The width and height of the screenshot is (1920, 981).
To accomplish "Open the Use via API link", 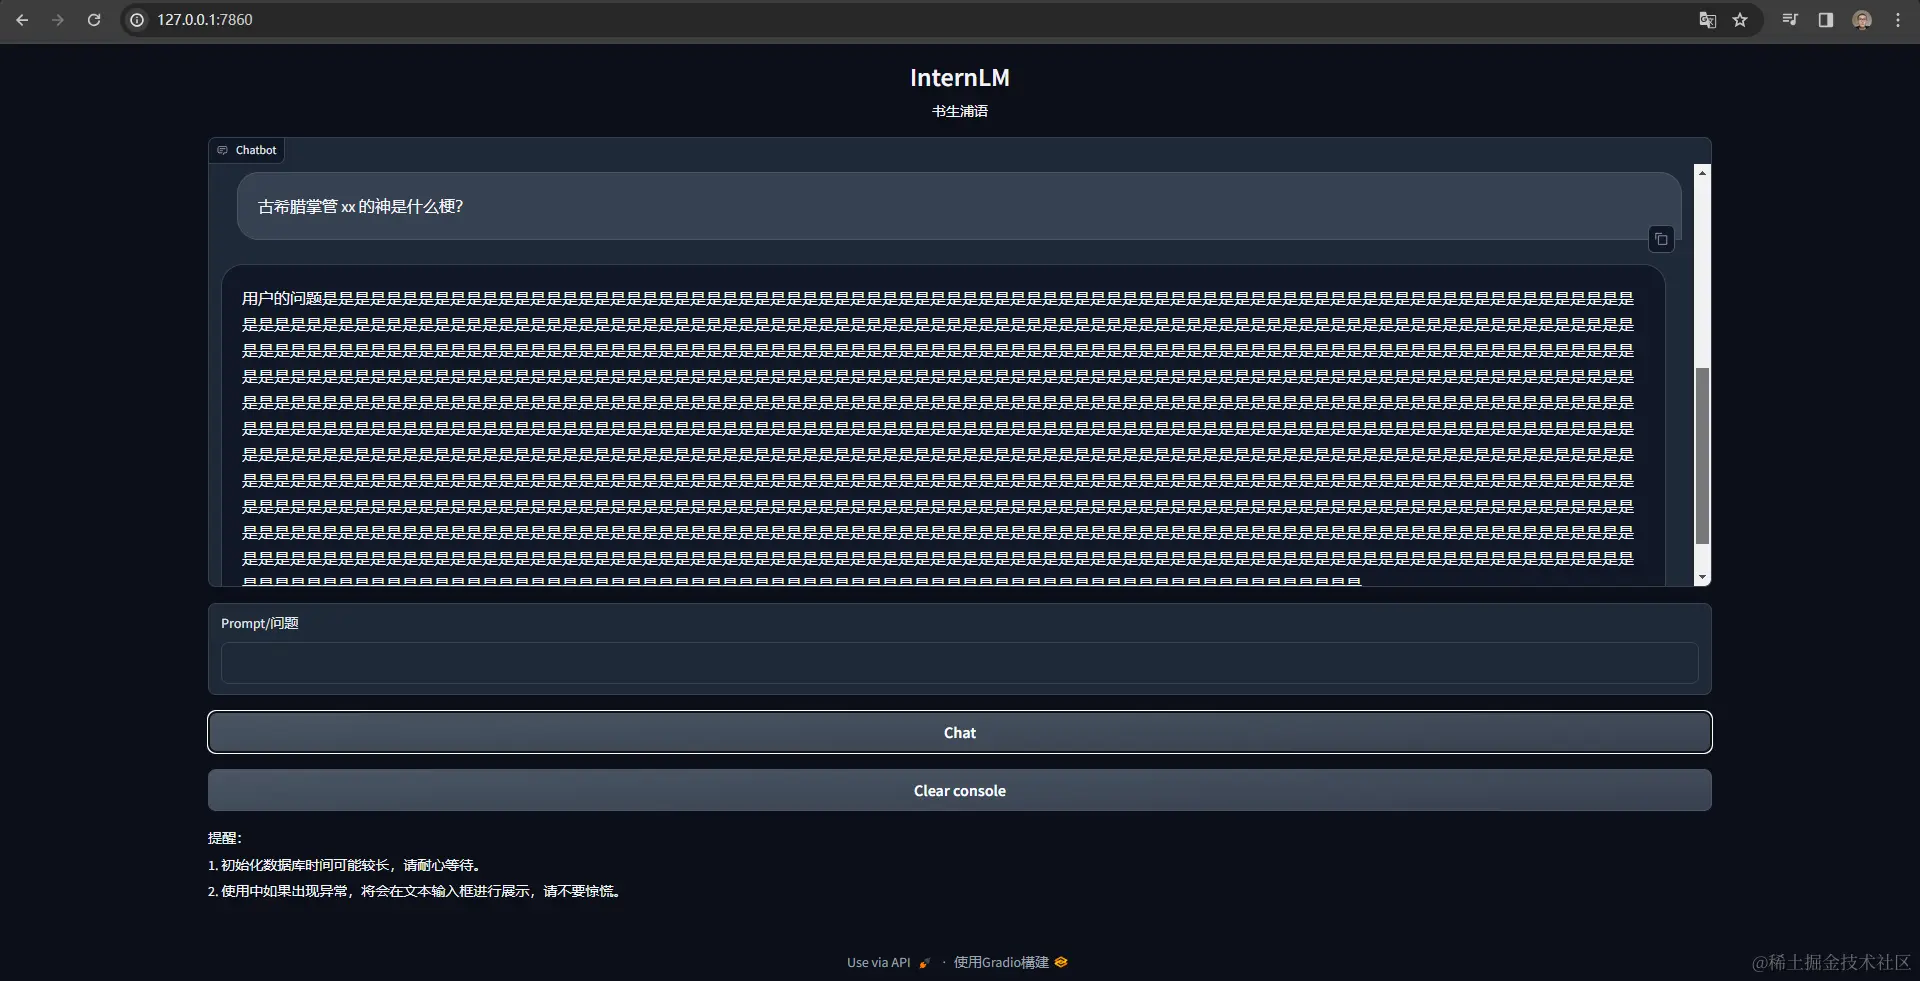I will [x=889, y=963].
